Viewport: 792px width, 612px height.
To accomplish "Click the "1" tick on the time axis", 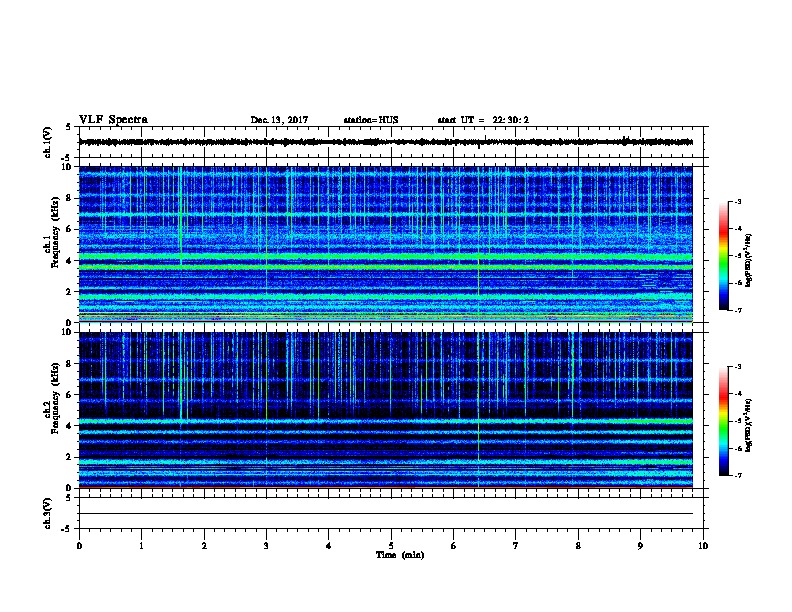I will [x=141, y=546].
